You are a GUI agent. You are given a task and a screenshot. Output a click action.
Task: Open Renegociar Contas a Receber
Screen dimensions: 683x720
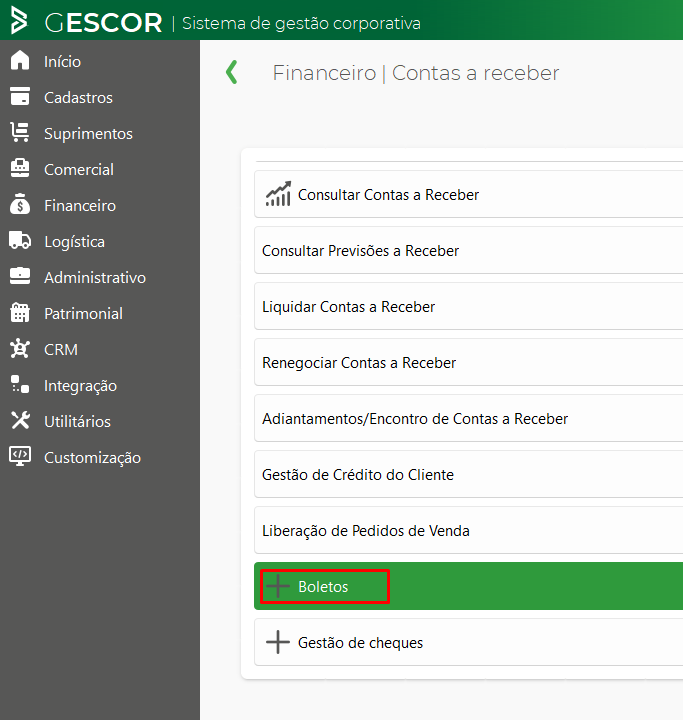[x=359, y=363]
